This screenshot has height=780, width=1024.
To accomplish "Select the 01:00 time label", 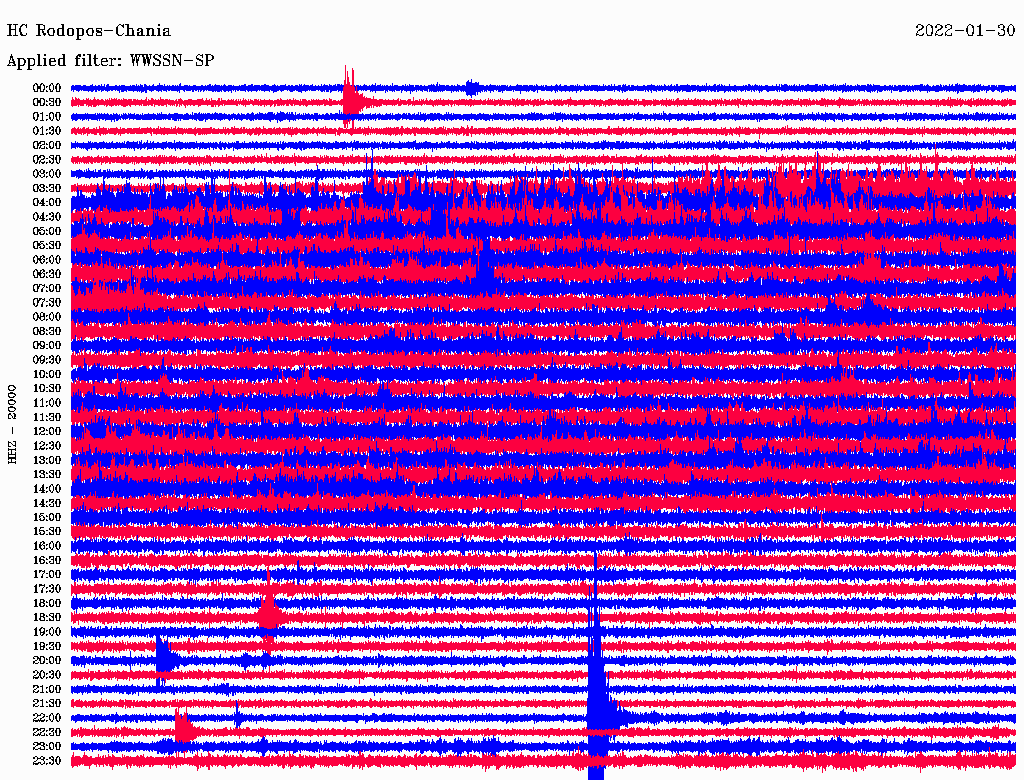I will (x=46, y=117).
